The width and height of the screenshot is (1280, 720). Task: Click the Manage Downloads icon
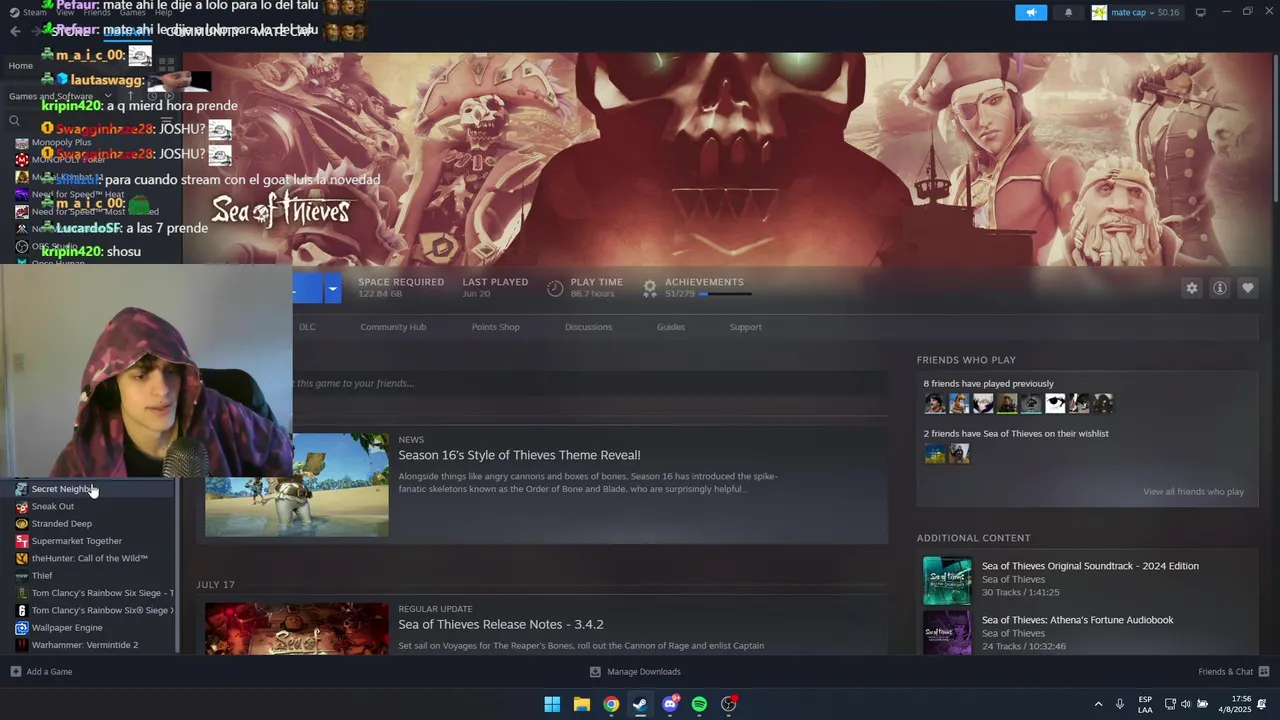[x=595, y=672]
